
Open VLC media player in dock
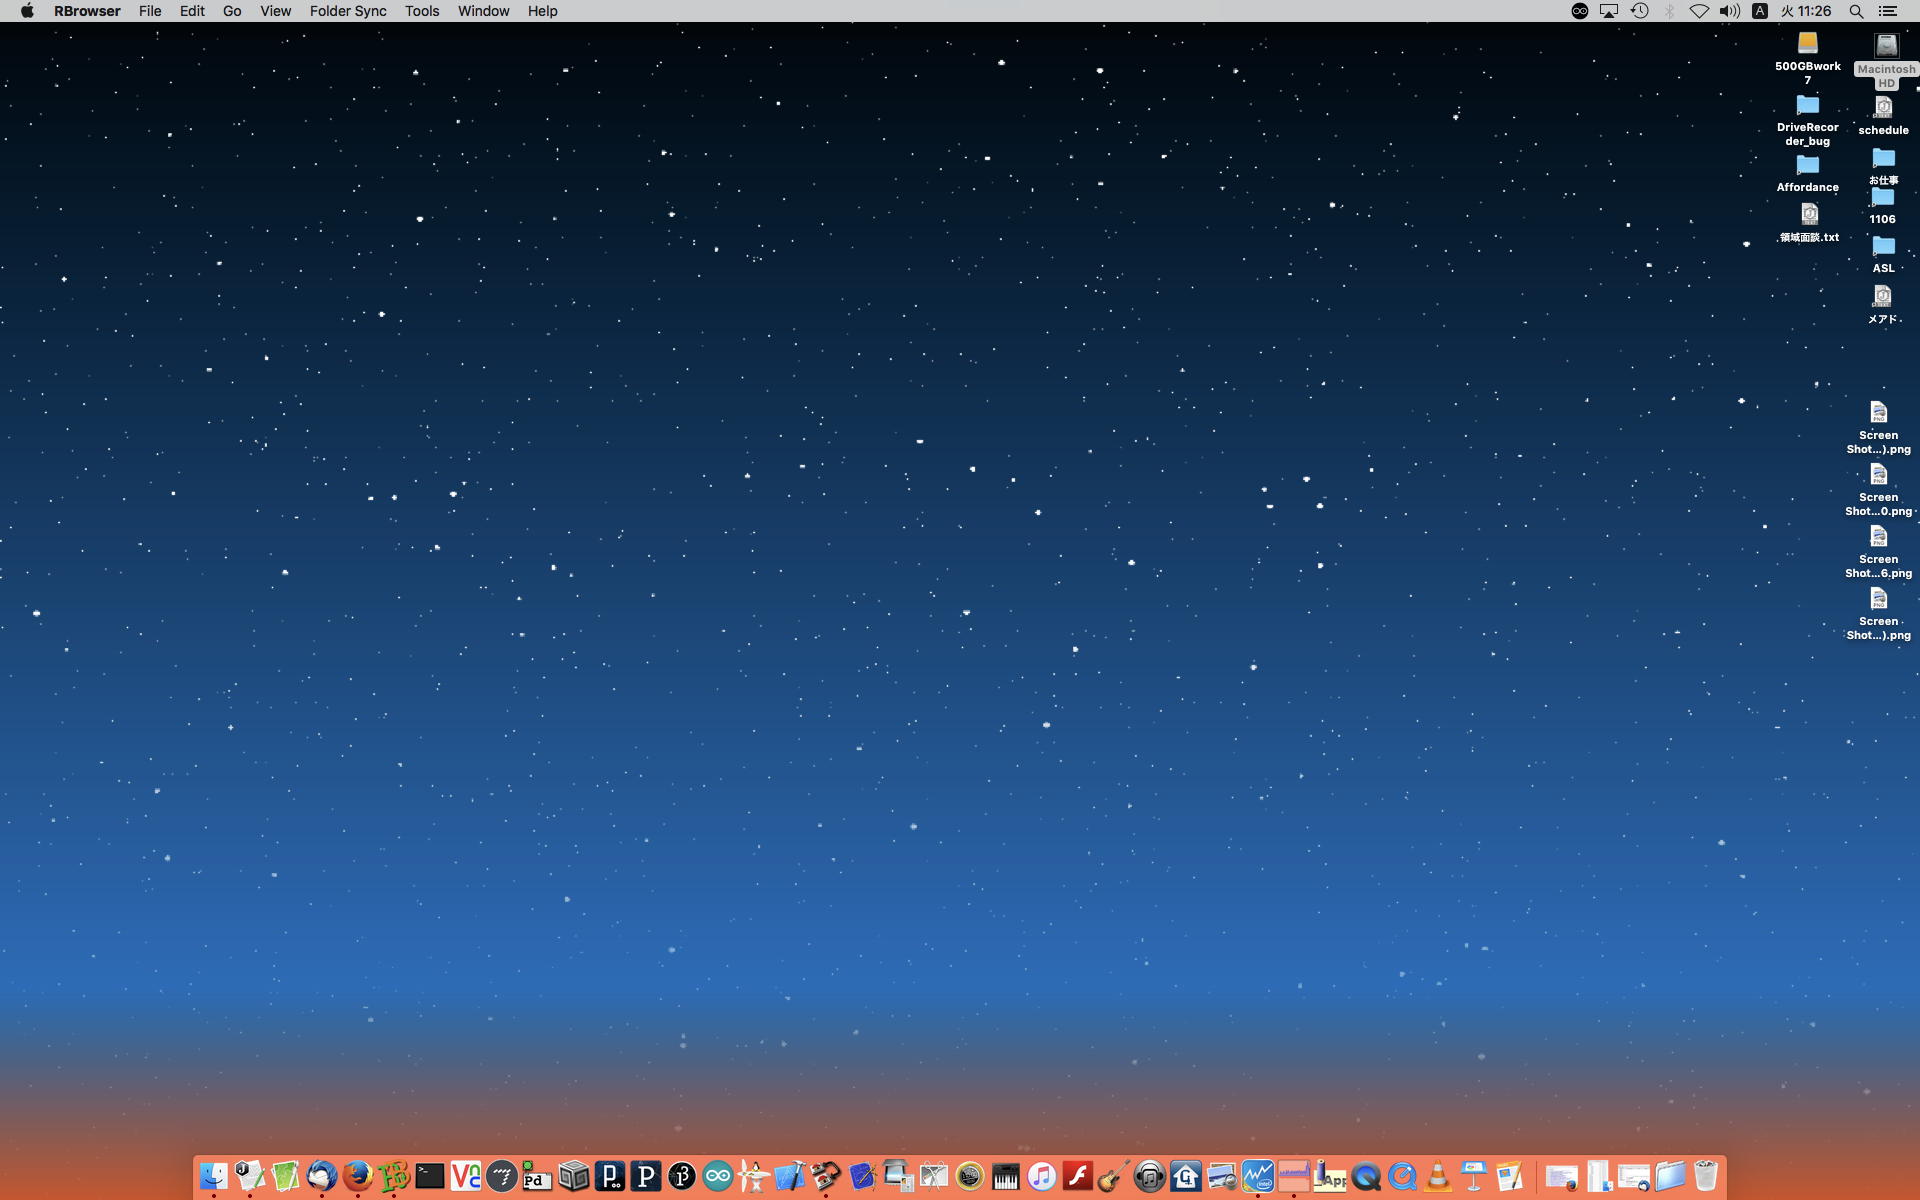tap(1438, 1176)
